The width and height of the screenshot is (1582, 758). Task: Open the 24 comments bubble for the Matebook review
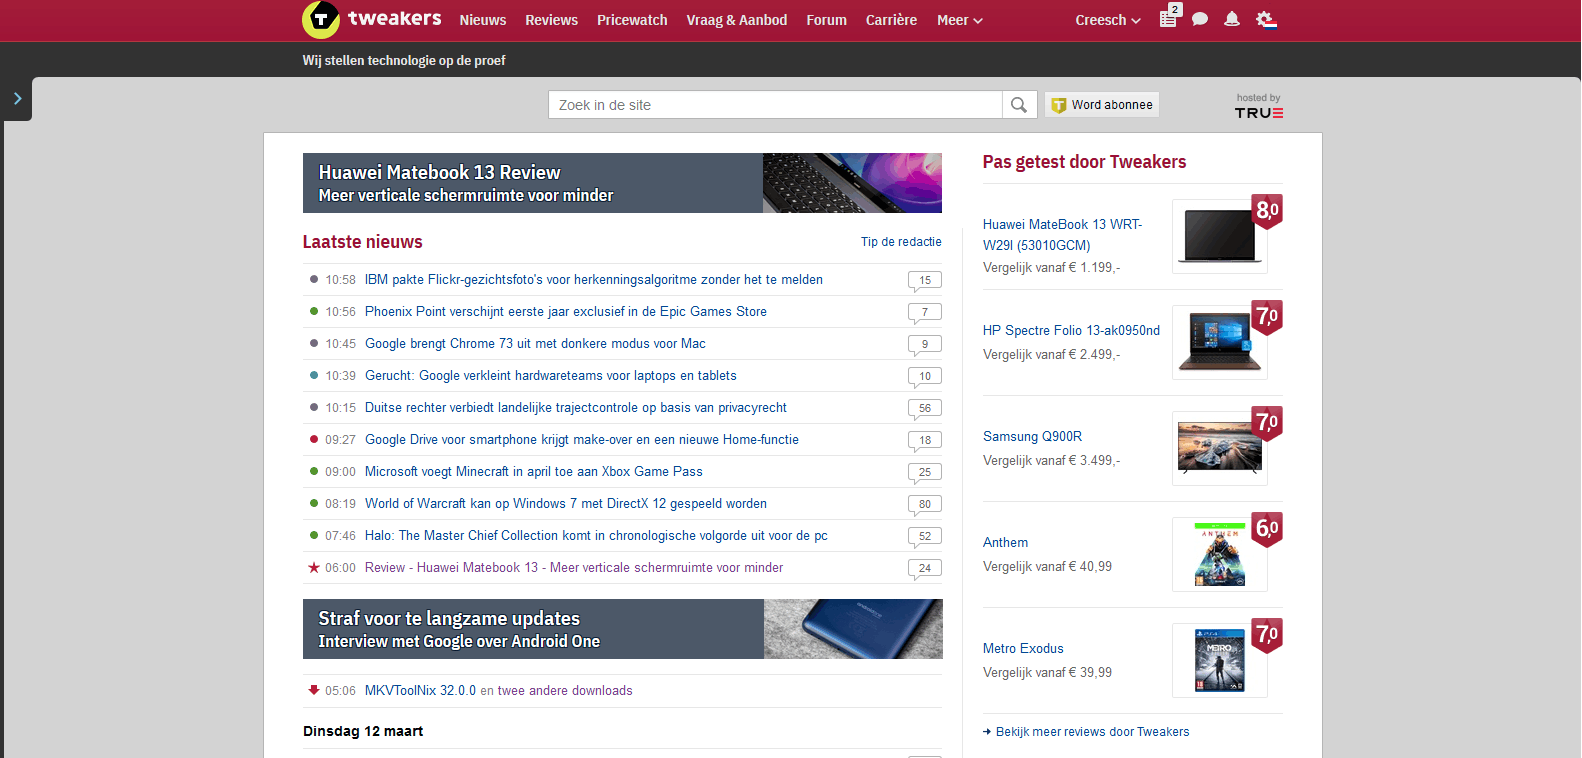pos(925,569)
